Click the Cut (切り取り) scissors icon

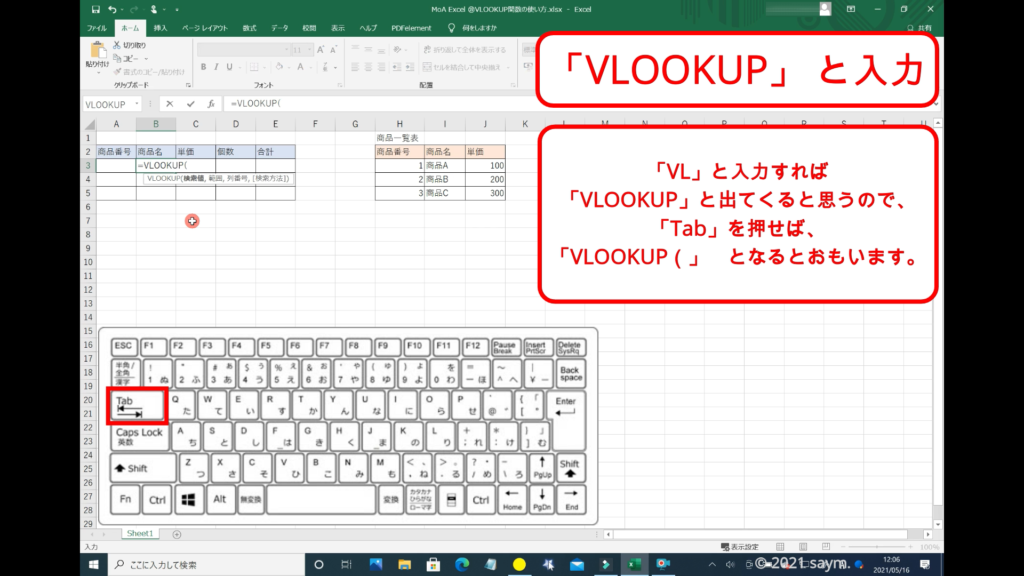coord(116,45)
